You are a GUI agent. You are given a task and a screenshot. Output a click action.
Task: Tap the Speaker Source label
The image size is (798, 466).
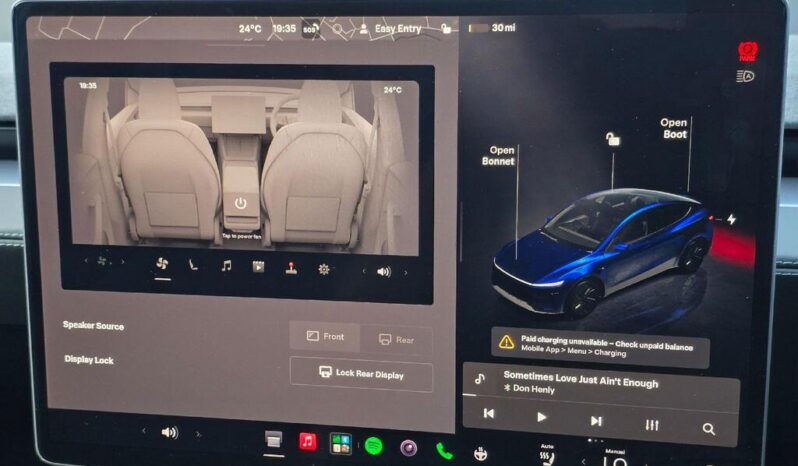93,326
